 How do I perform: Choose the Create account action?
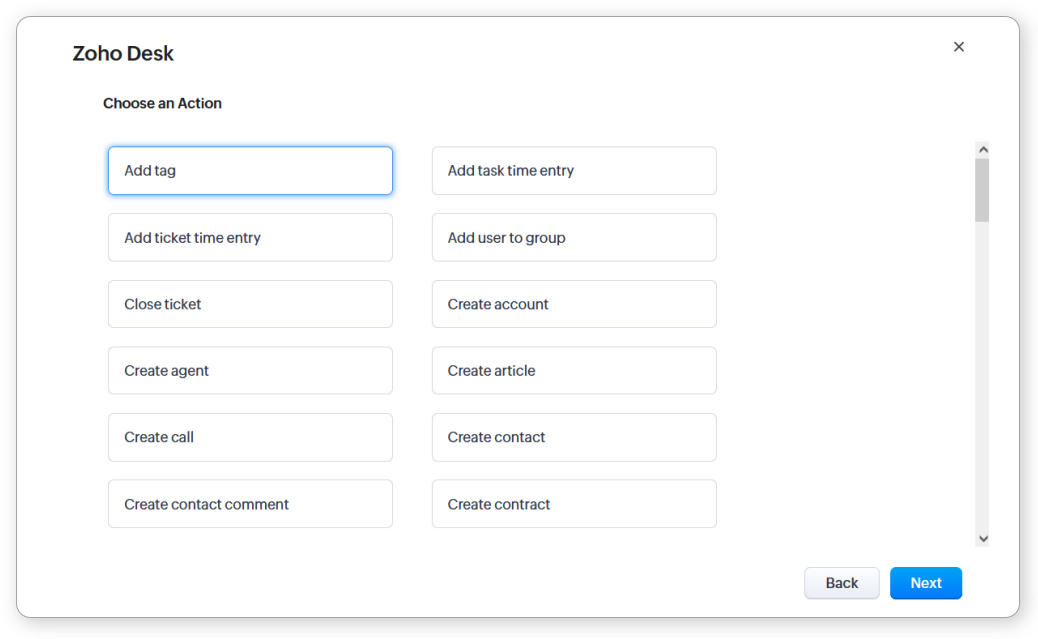click(x=574, y=304)
